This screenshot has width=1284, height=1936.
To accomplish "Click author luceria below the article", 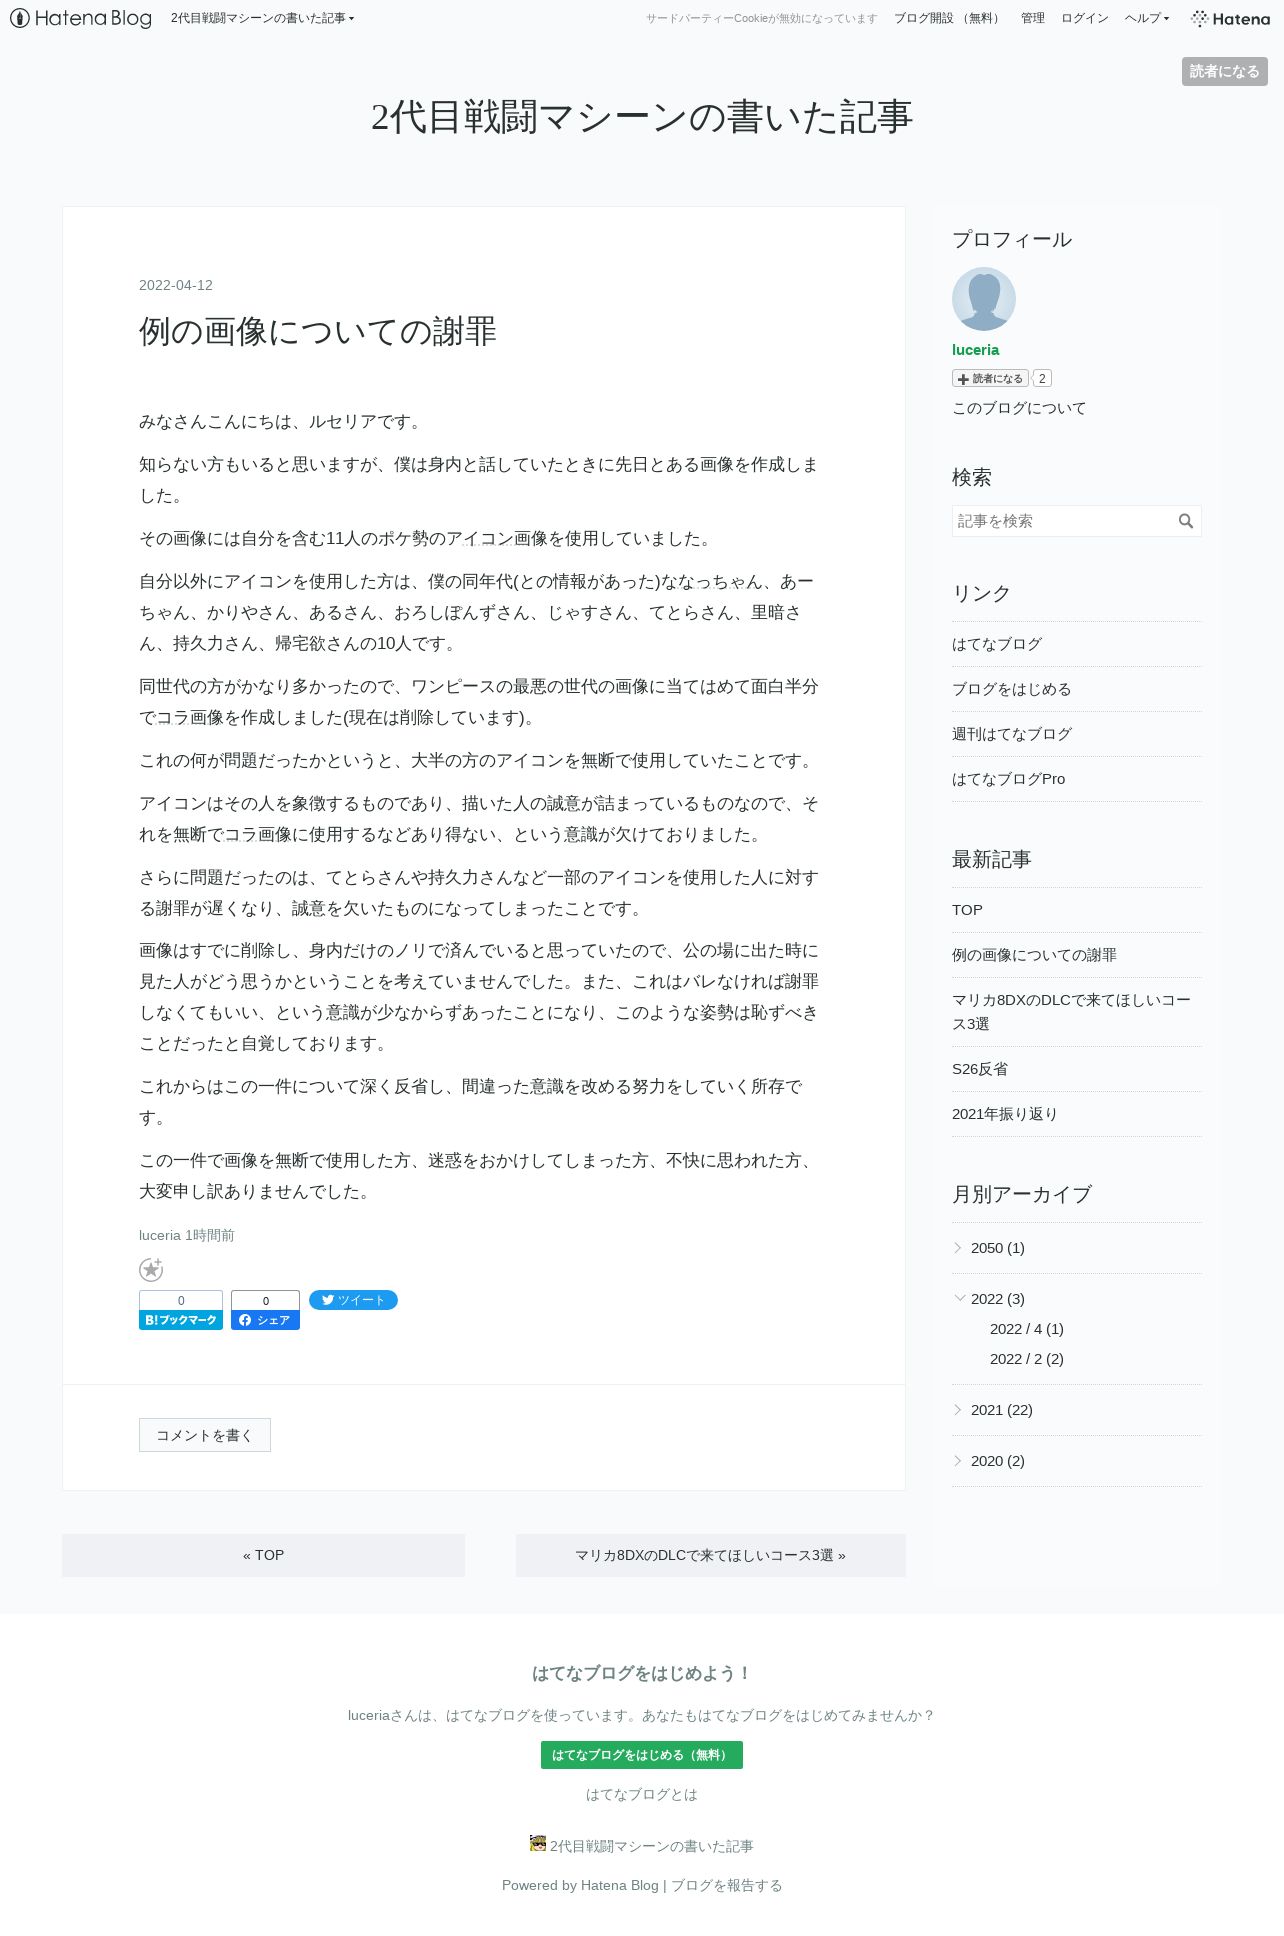I will (160, 1235).
